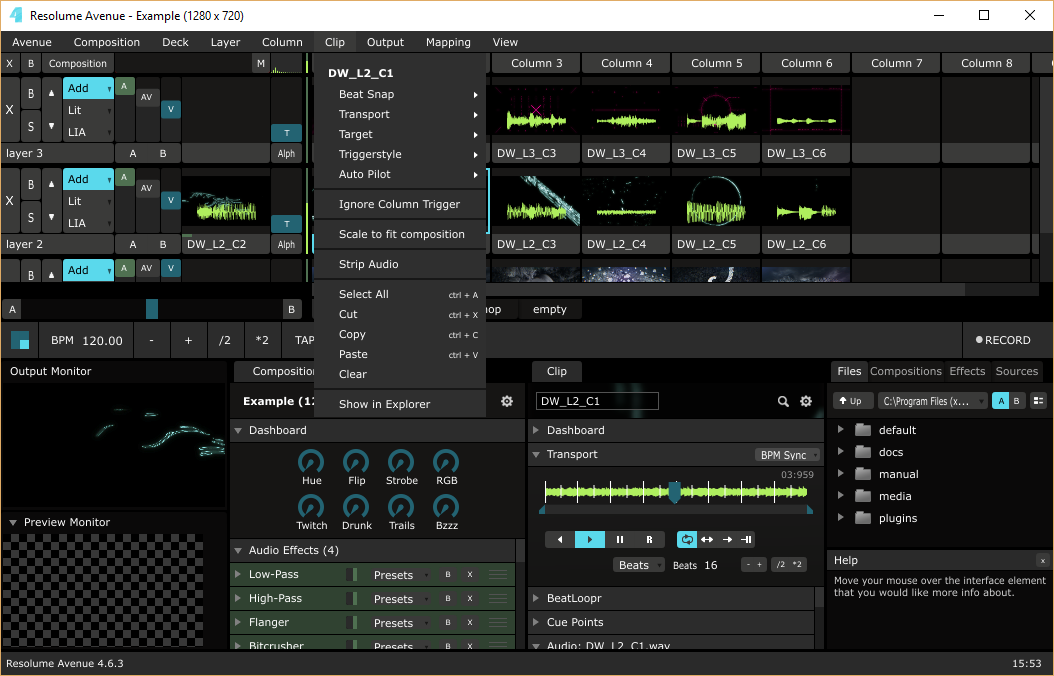The width and height of the screenshot is (1054, 676).
Task: Open composition settings gear icon
Action: (507, 401)
